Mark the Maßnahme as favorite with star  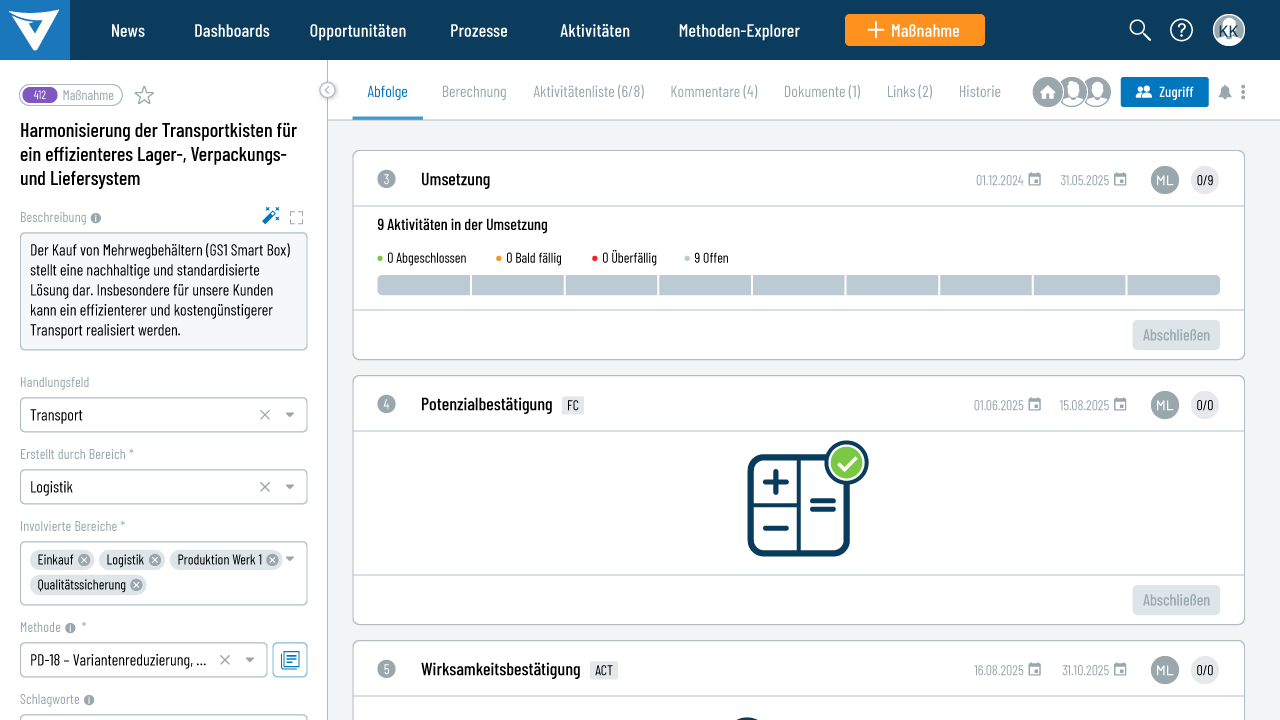pos(144,96)
